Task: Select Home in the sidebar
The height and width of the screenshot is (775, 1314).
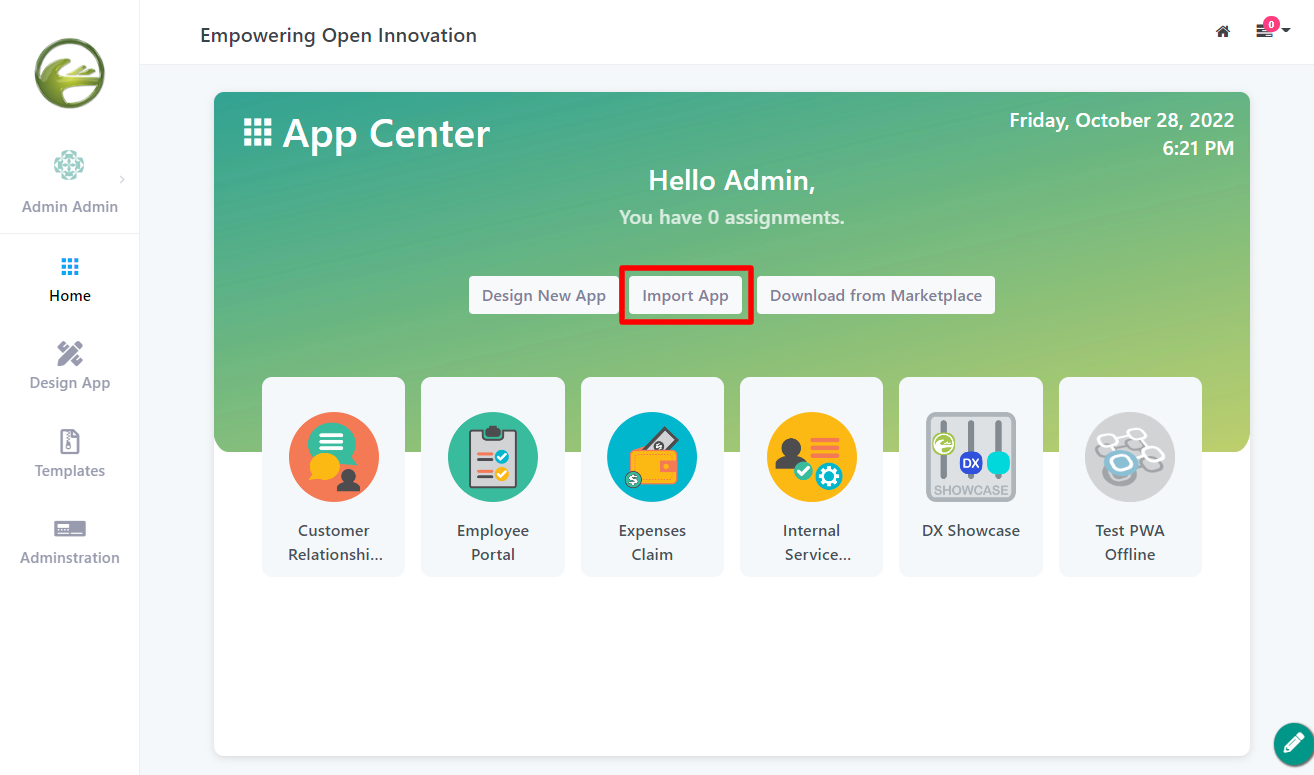Action: point(70,279)
